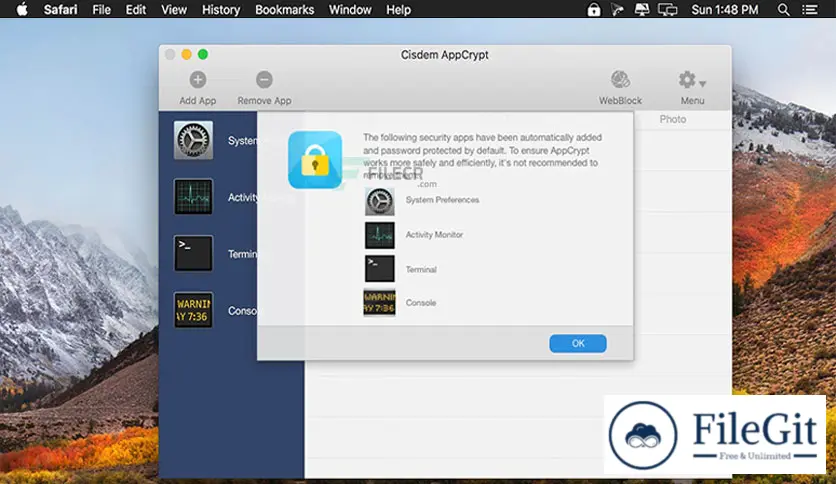Click the Remove App minus icon
This screenshot has height=484, width=836.
tap(264, 80)
